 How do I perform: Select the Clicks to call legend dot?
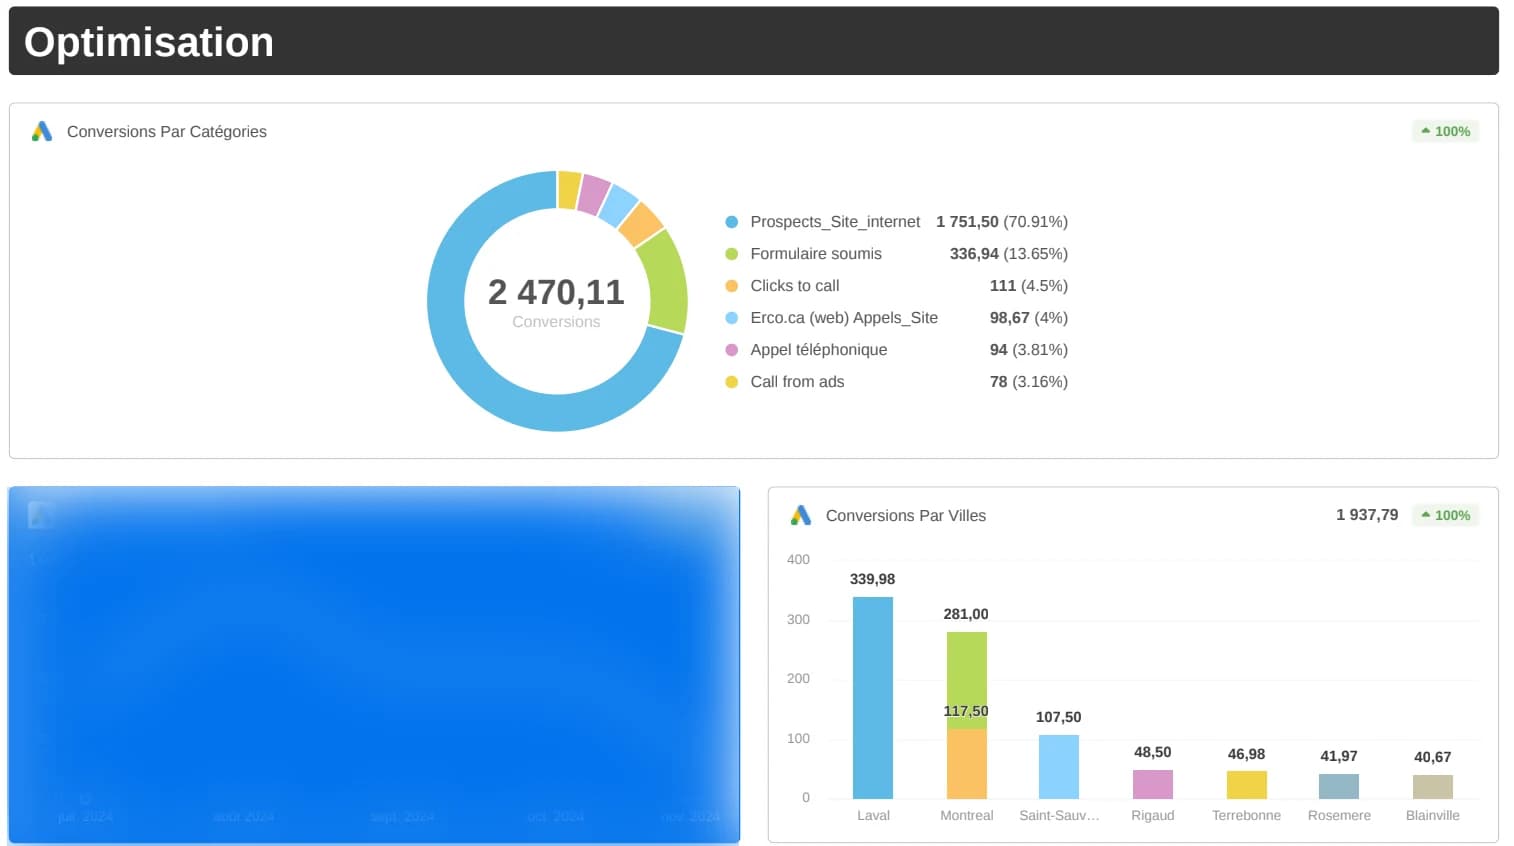tap(732, 286)
